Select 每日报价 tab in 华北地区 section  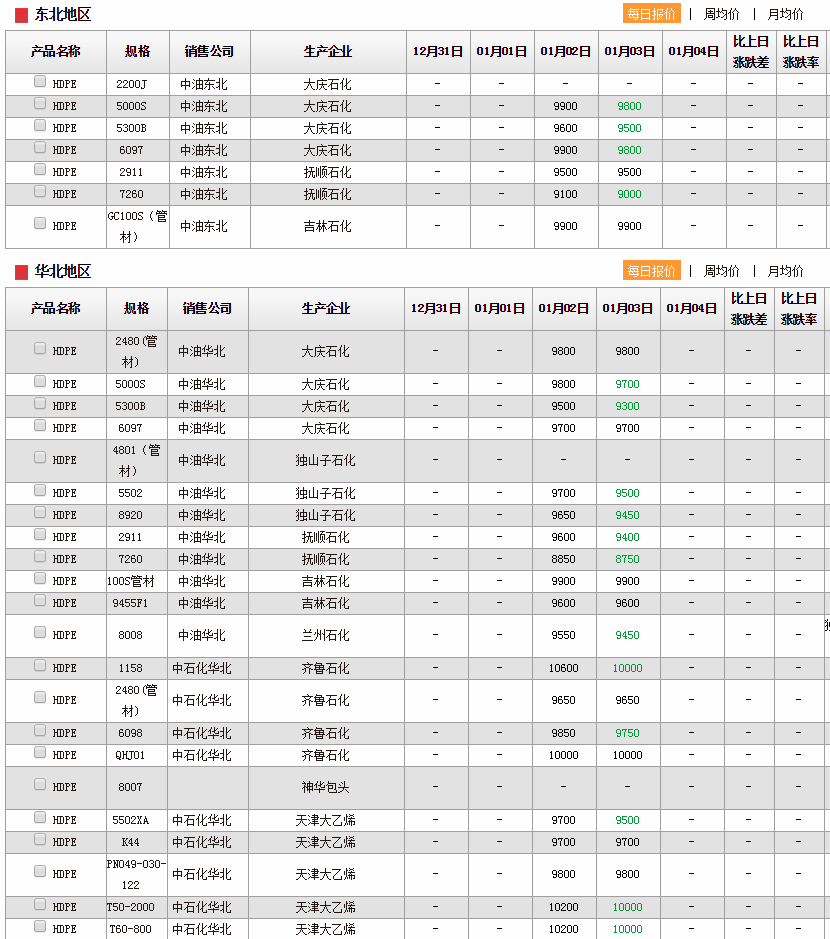652,271
